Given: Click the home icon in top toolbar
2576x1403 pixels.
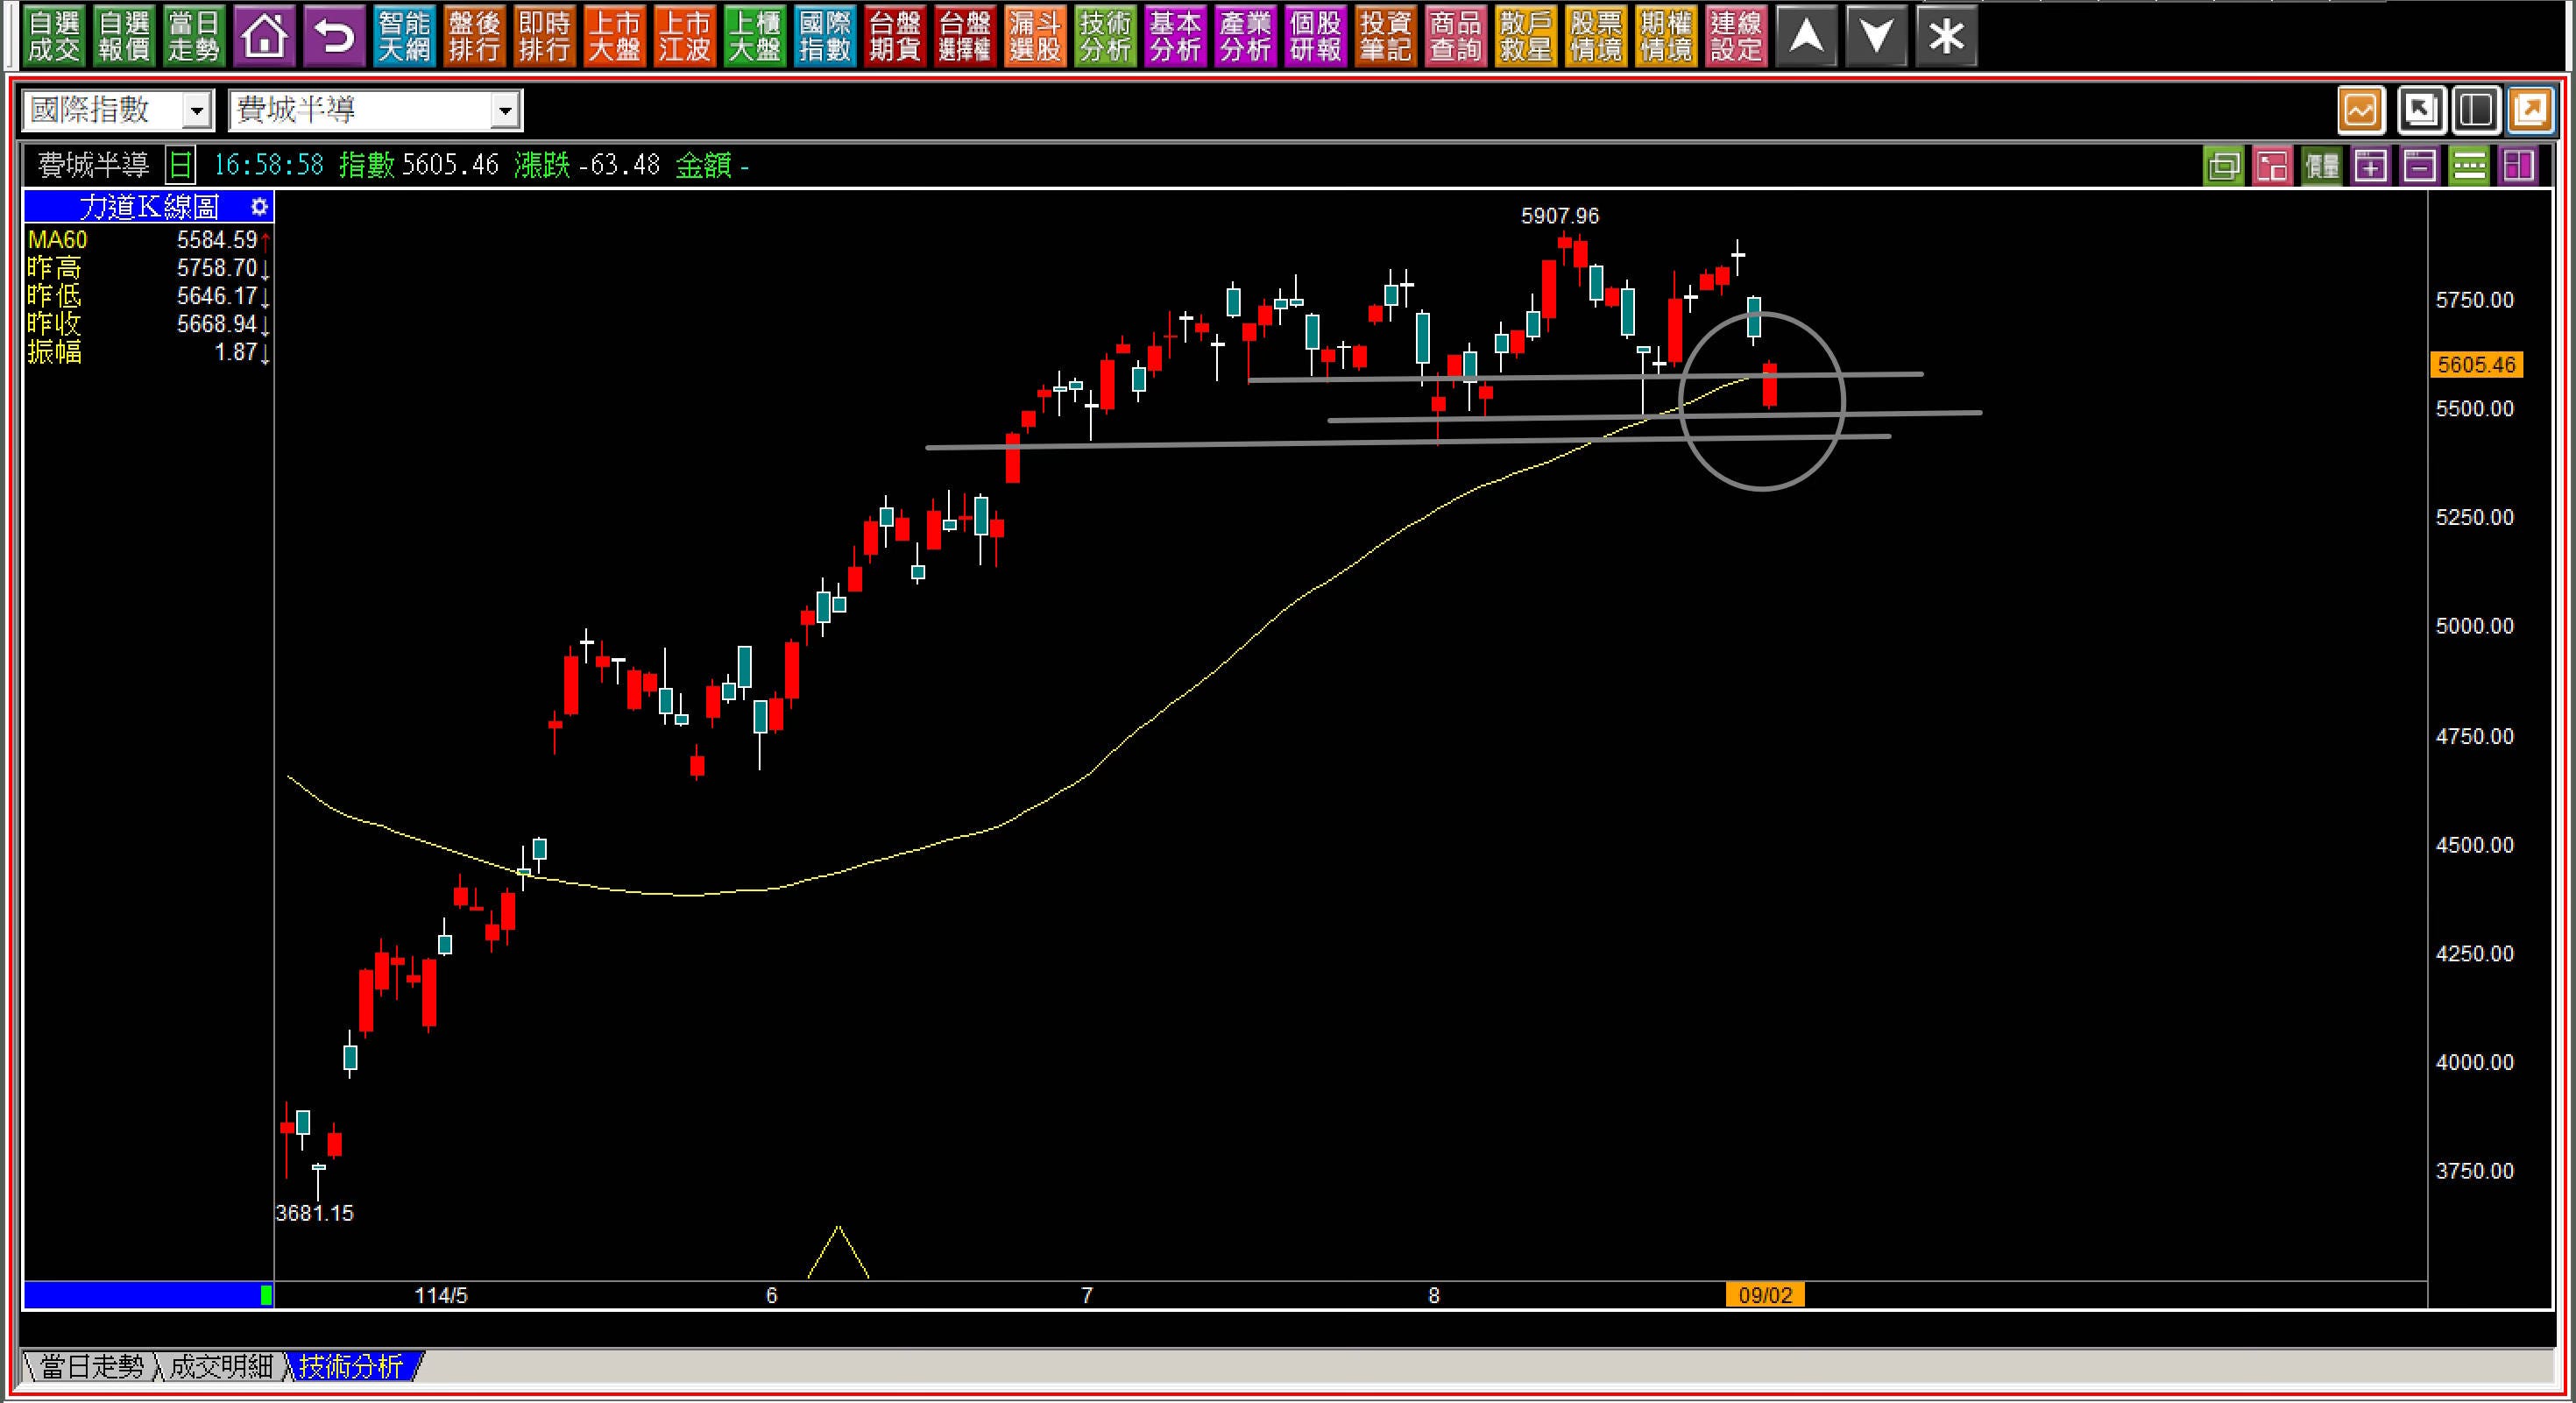Looking at the screenshot, I should pos(264,37).
